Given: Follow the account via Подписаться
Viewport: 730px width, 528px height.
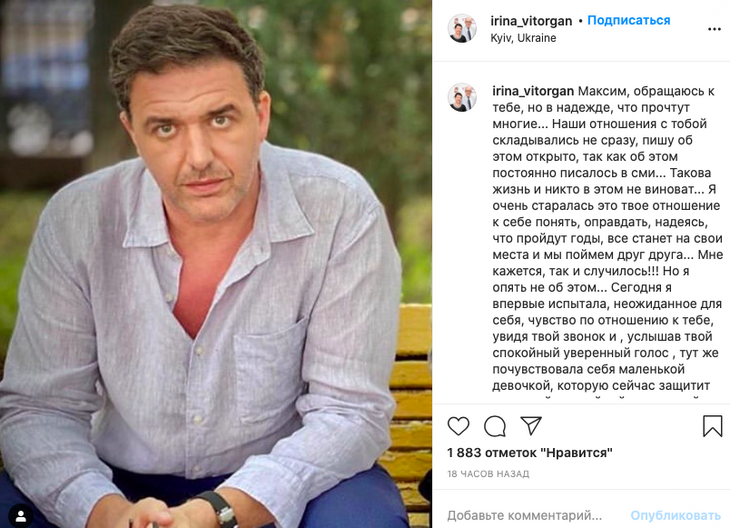Looking at the screenshot, I should pyautogui.click(x=629, y=20).
